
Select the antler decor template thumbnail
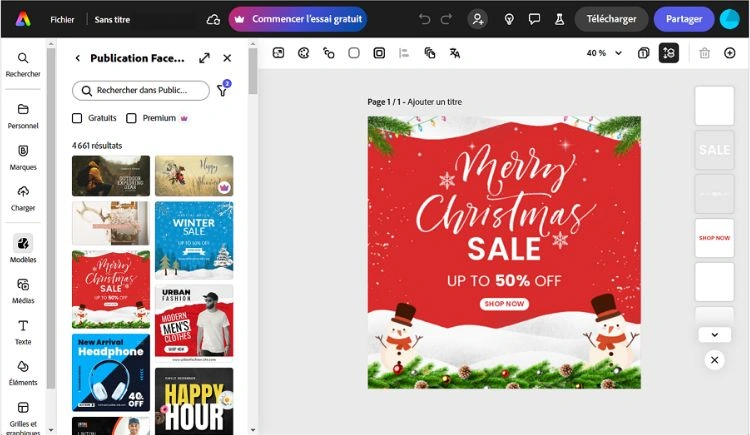tap(111, 223)
